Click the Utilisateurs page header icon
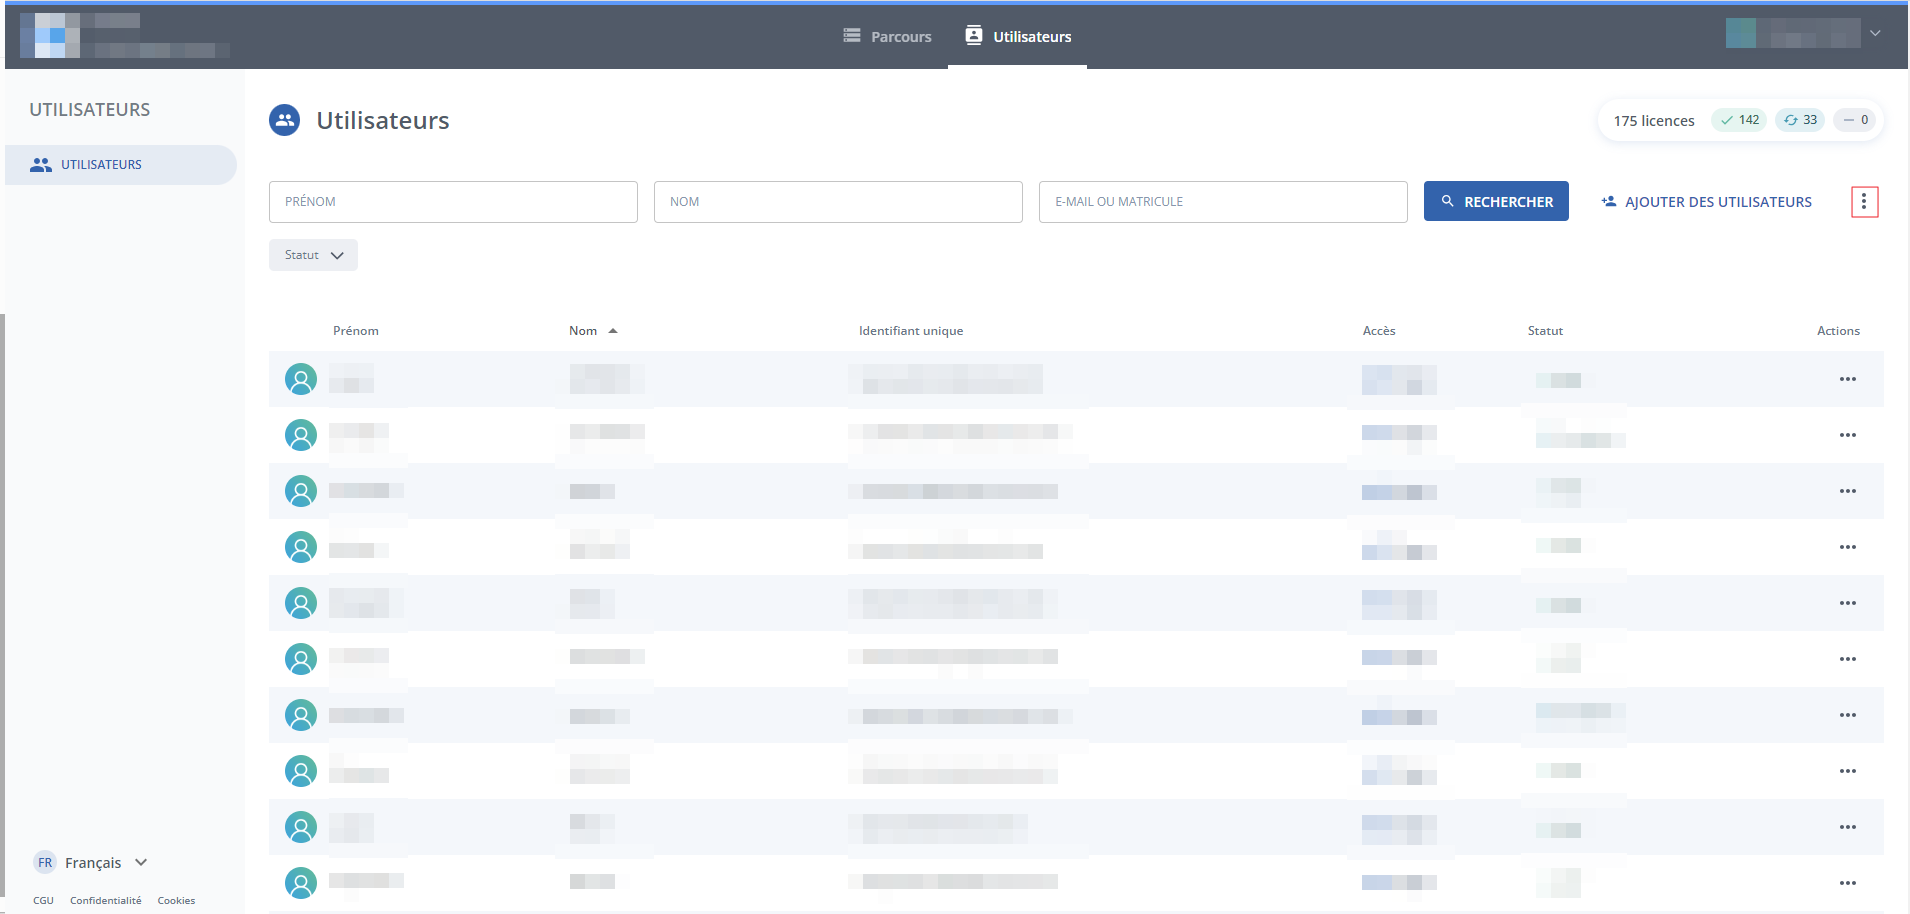The width and height of the screenshot is (1910, 914). (285, 120)
